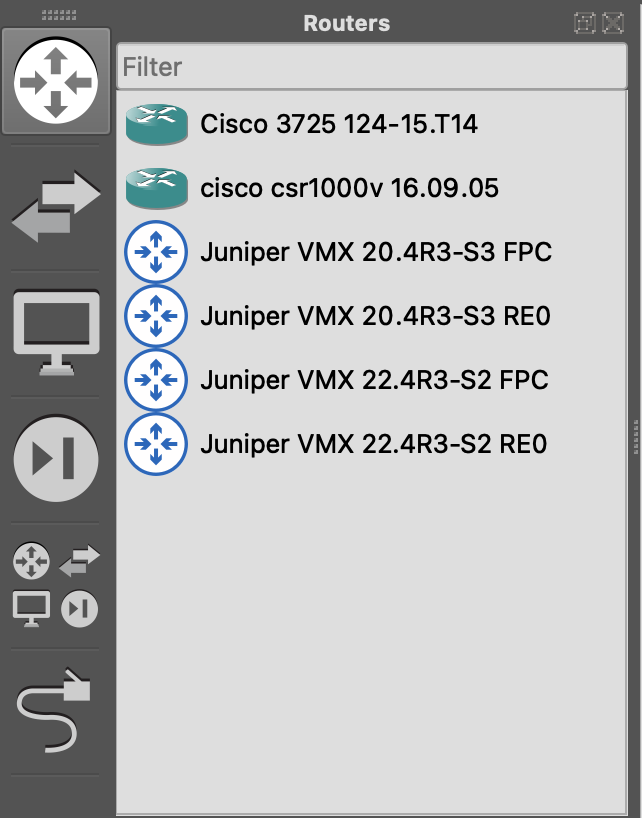The image size is (642, 818).
Task: Click Juniper VMX 20.4R3-S3 FPC device icon
Action: 156,252
